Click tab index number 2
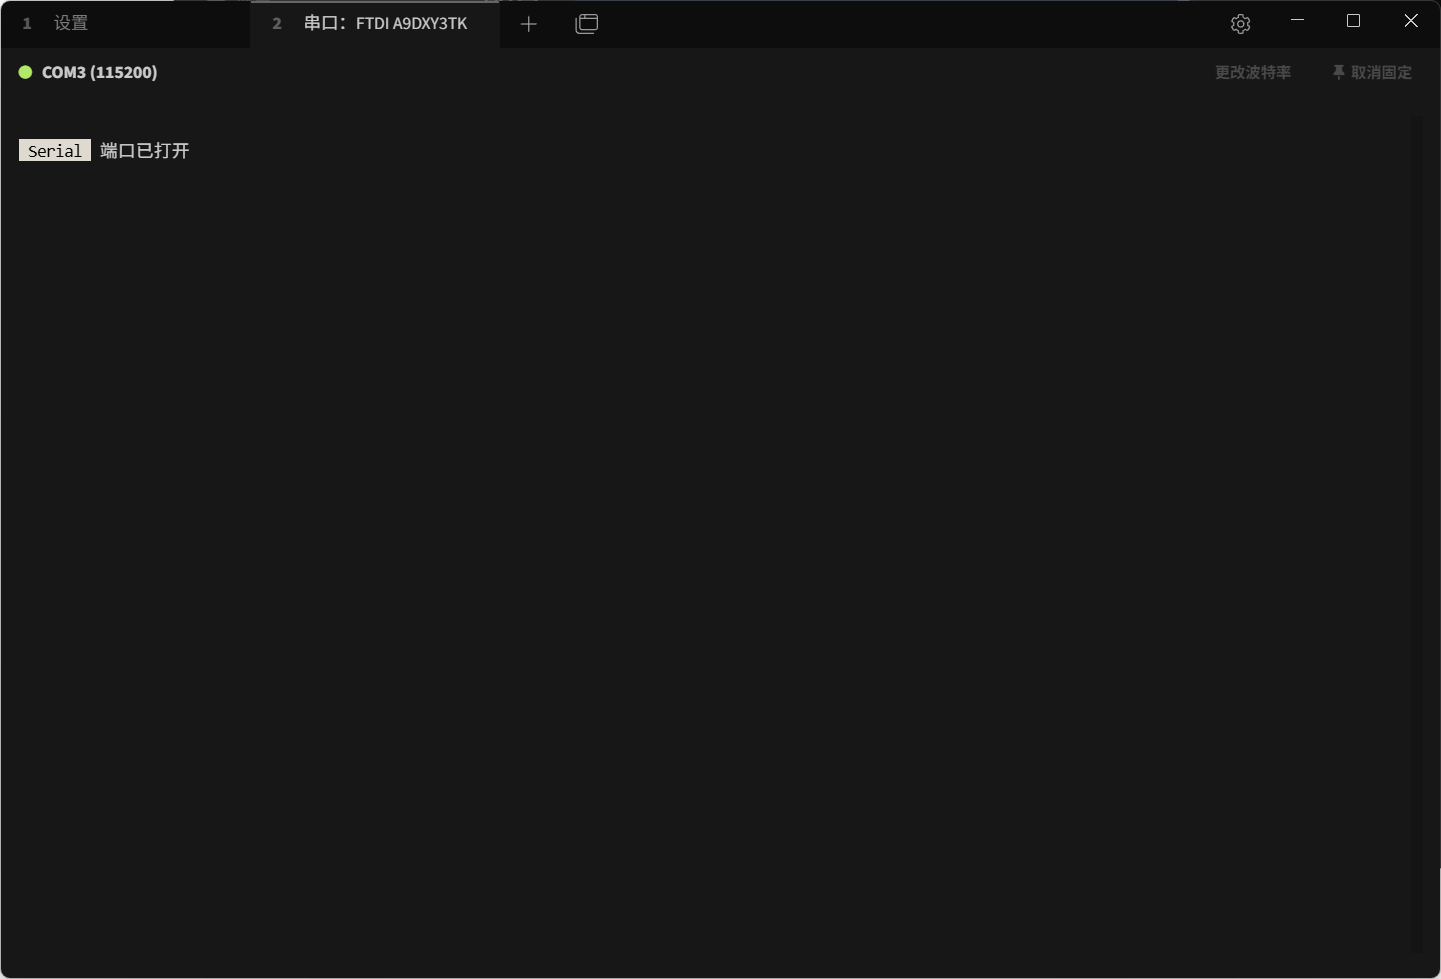Image resolution: width=1441 pixels, height=979 pixels. tap(277, 23)
